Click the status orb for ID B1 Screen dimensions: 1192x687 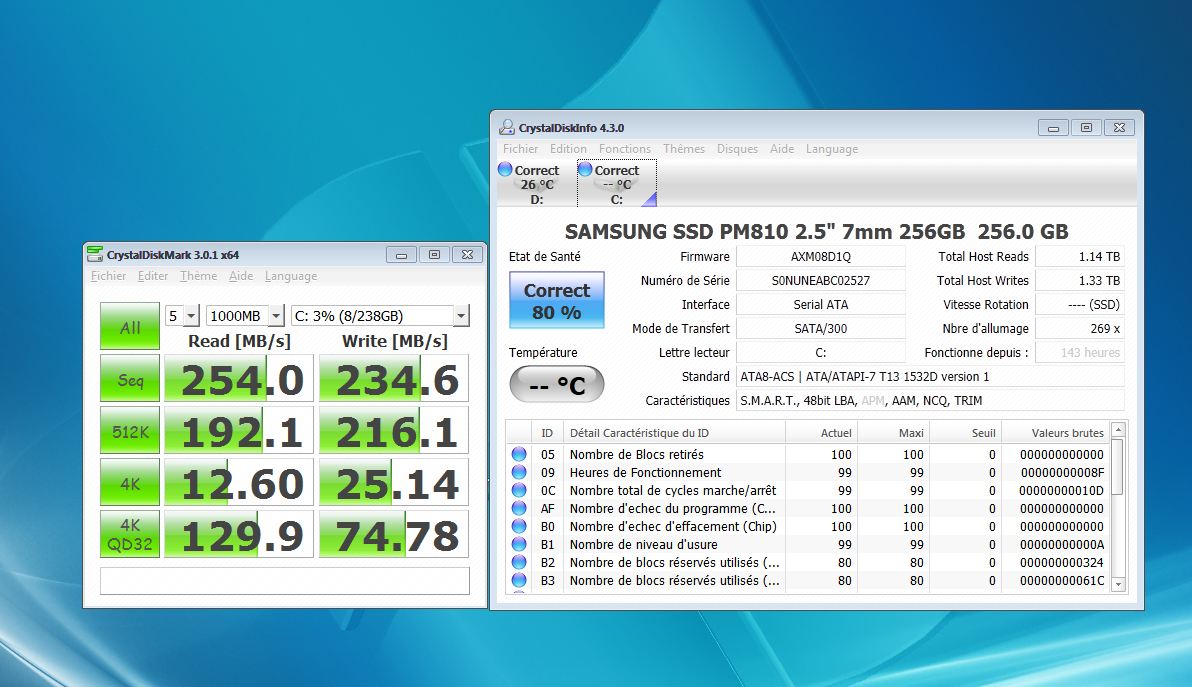pyautogui.click(x=519, y=545)
